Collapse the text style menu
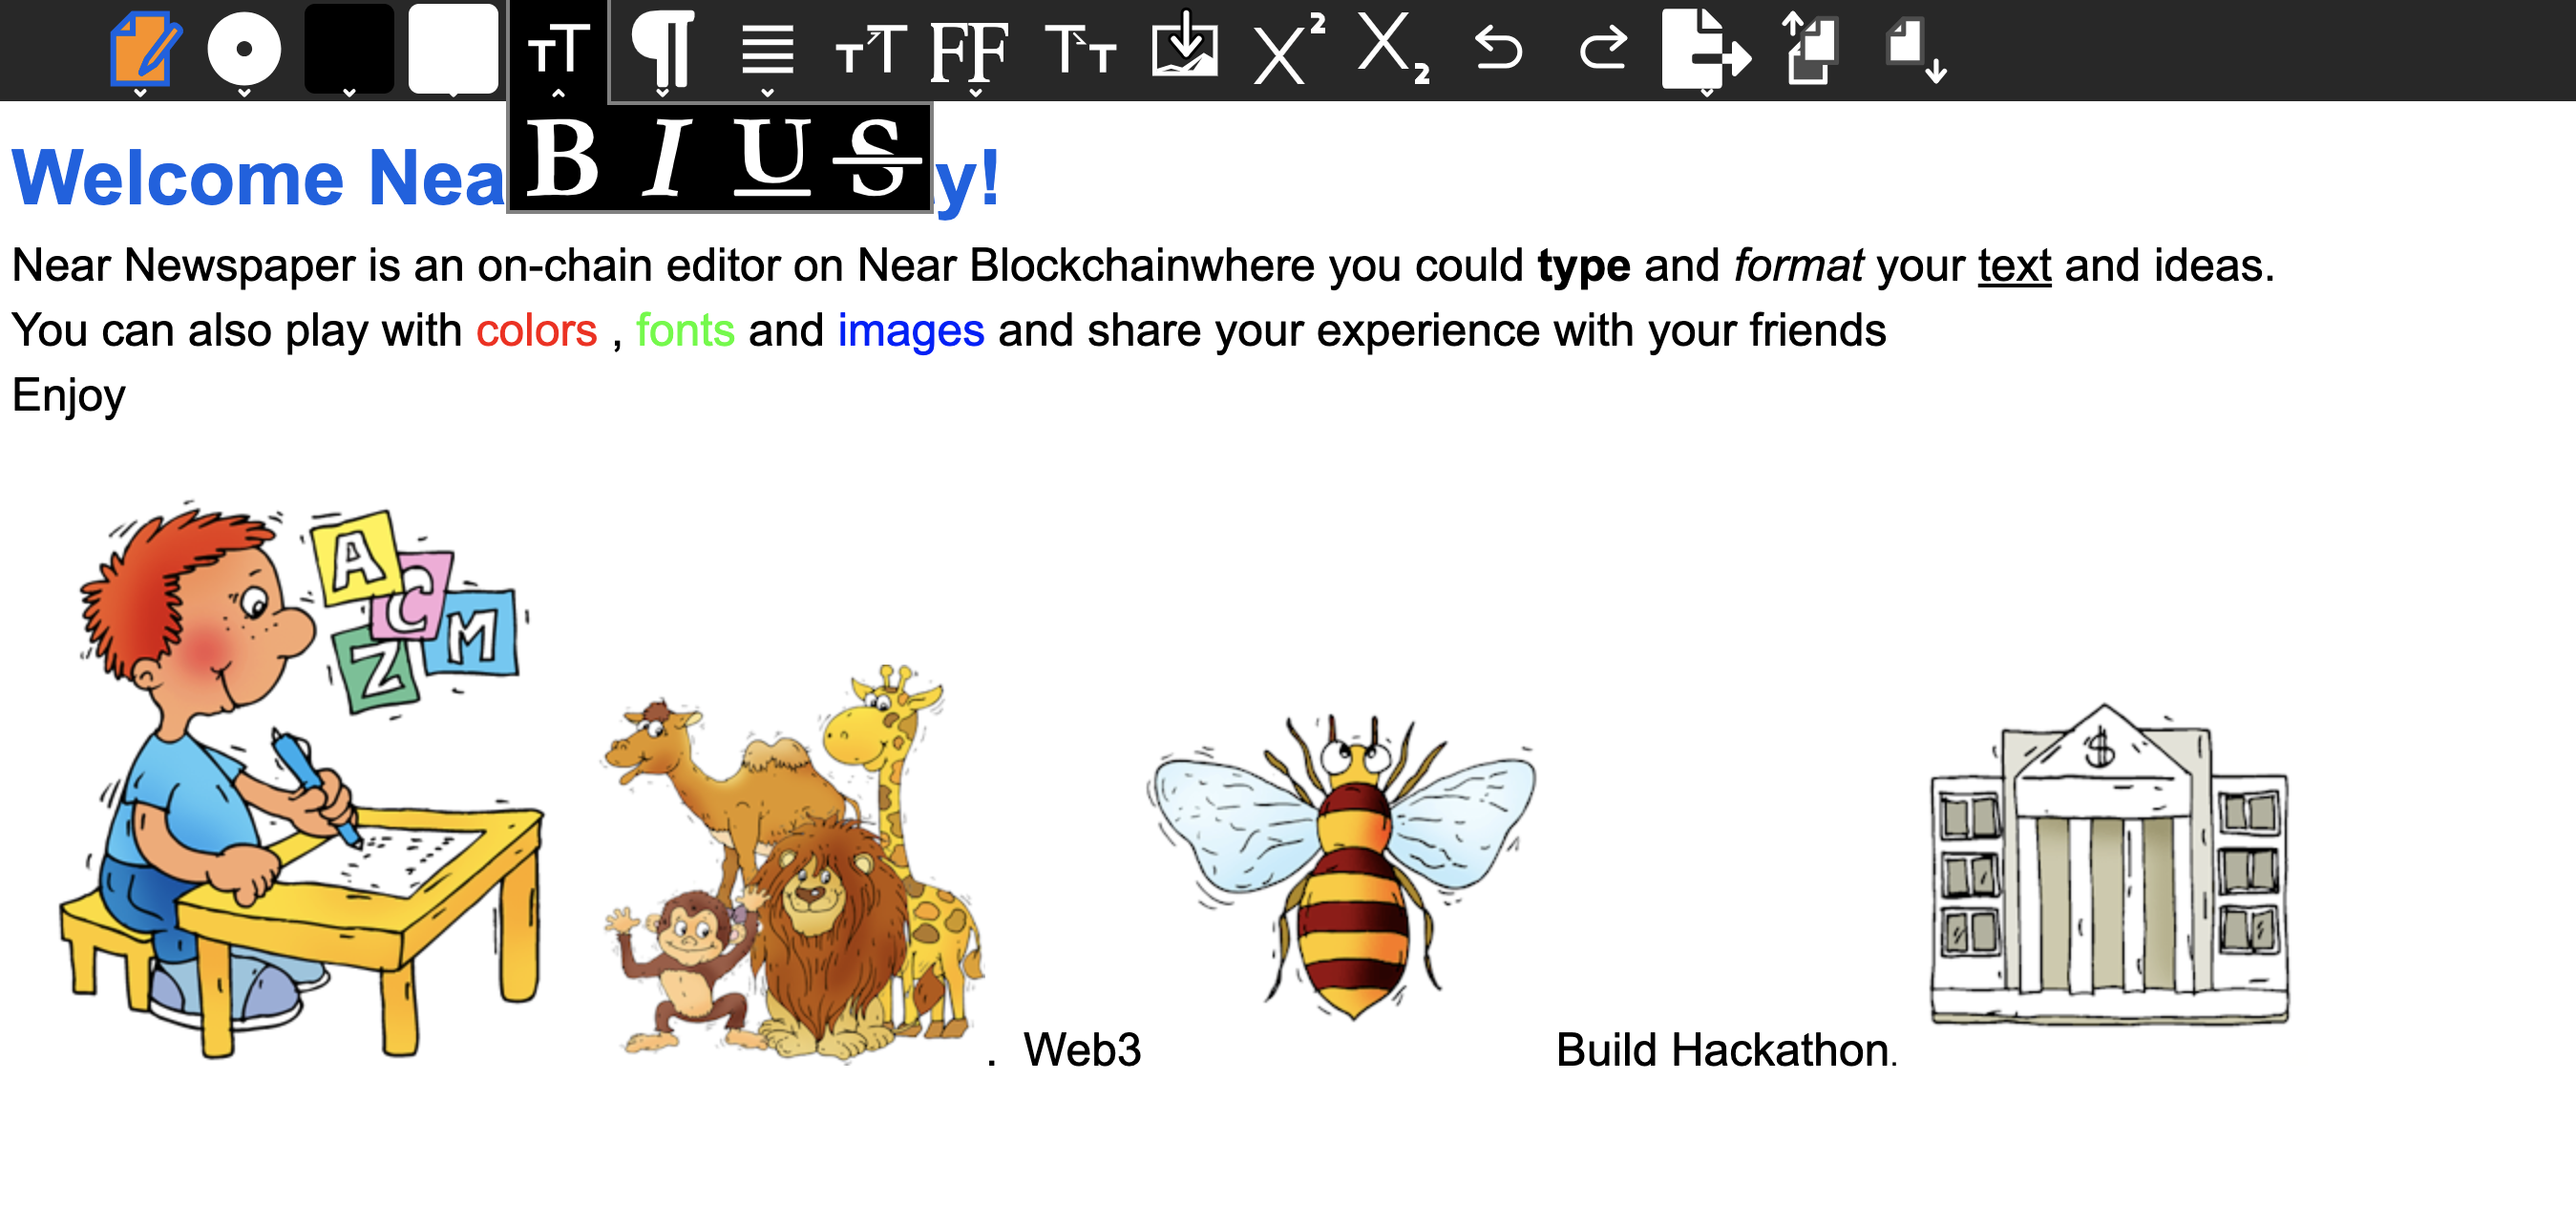2576x1207 pixels. pyautogui.click(x=558, y=50)
